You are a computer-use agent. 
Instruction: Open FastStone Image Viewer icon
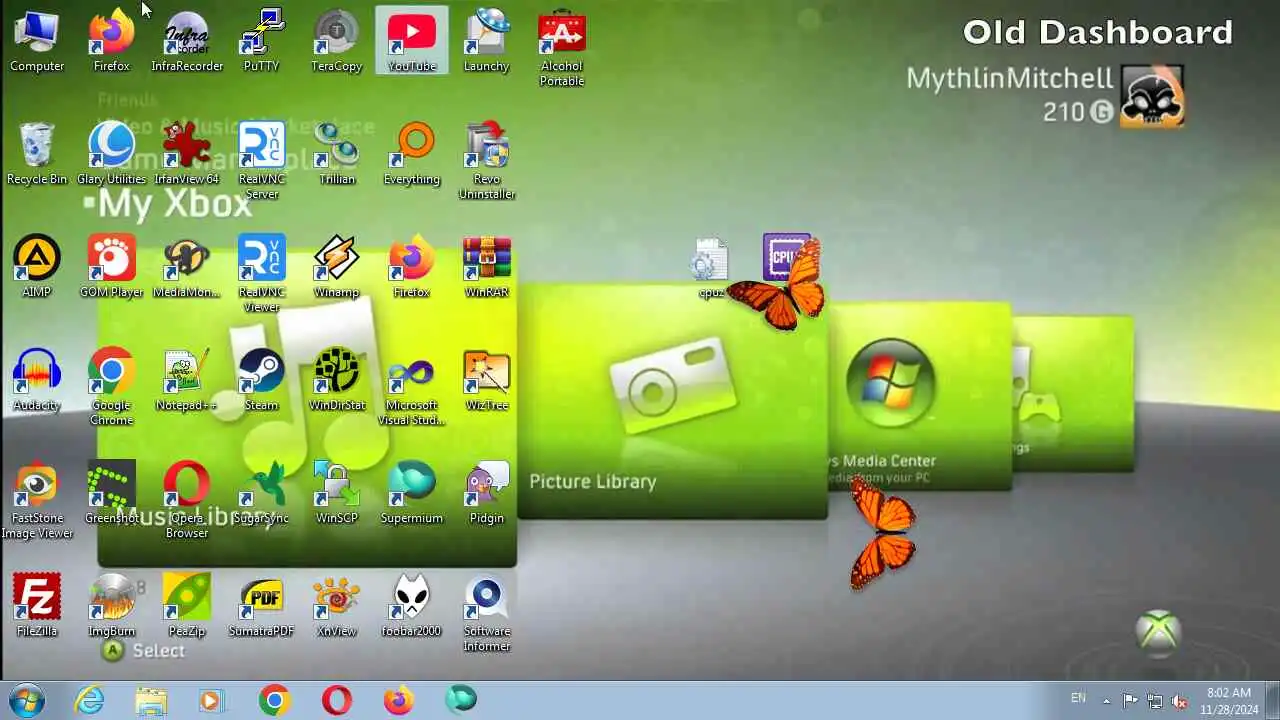[x=37, y=500]
